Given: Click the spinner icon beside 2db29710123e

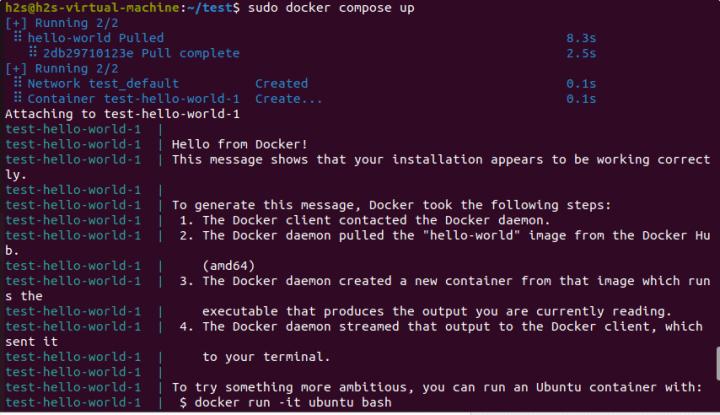Looking at the screenshot, I should point(33,53).
